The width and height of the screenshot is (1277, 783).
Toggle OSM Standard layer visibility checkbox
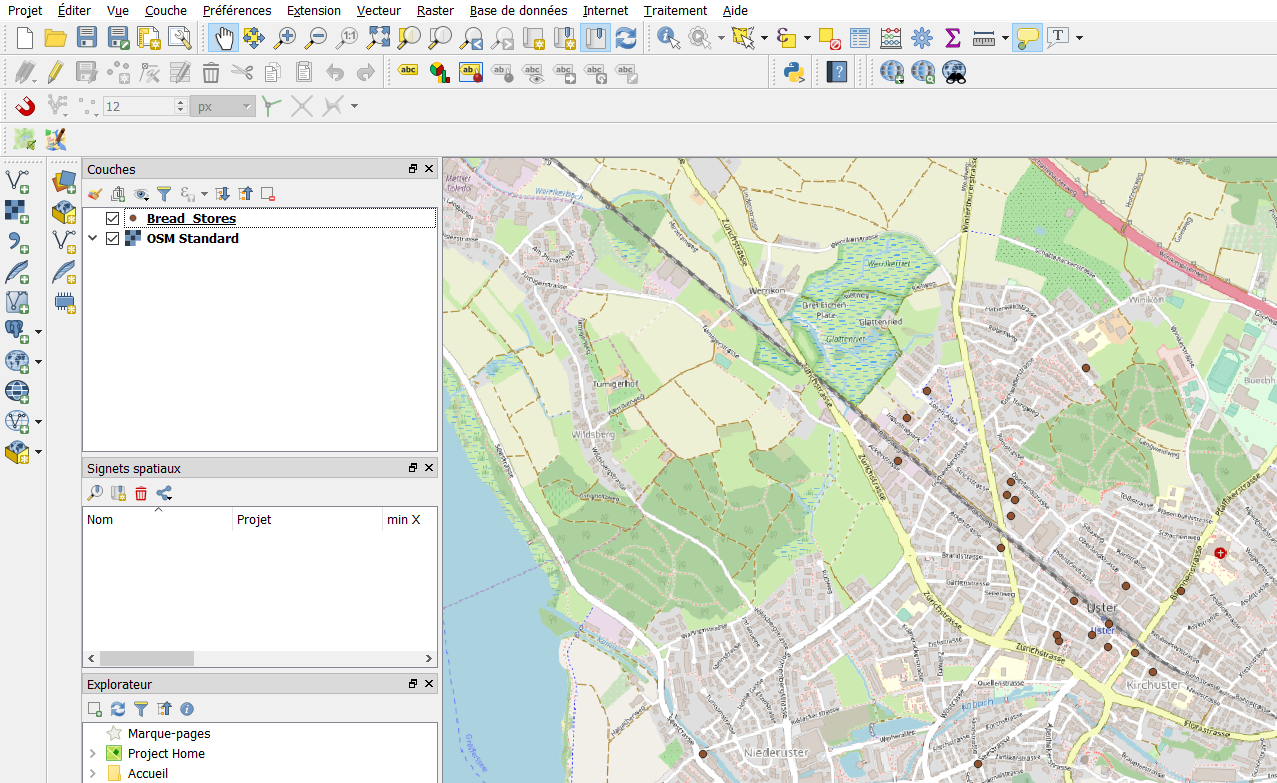112,238
